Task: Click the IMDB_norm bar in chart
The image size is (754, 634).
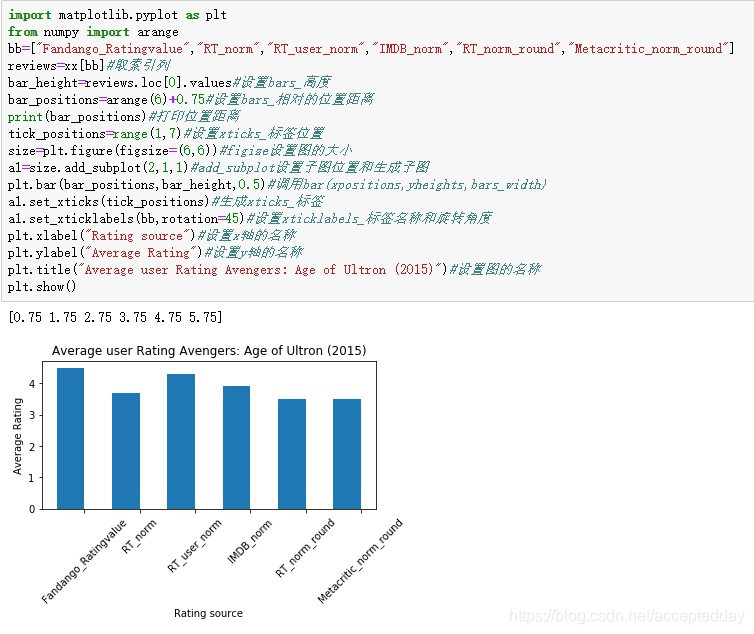Action: tap(237, 447)
